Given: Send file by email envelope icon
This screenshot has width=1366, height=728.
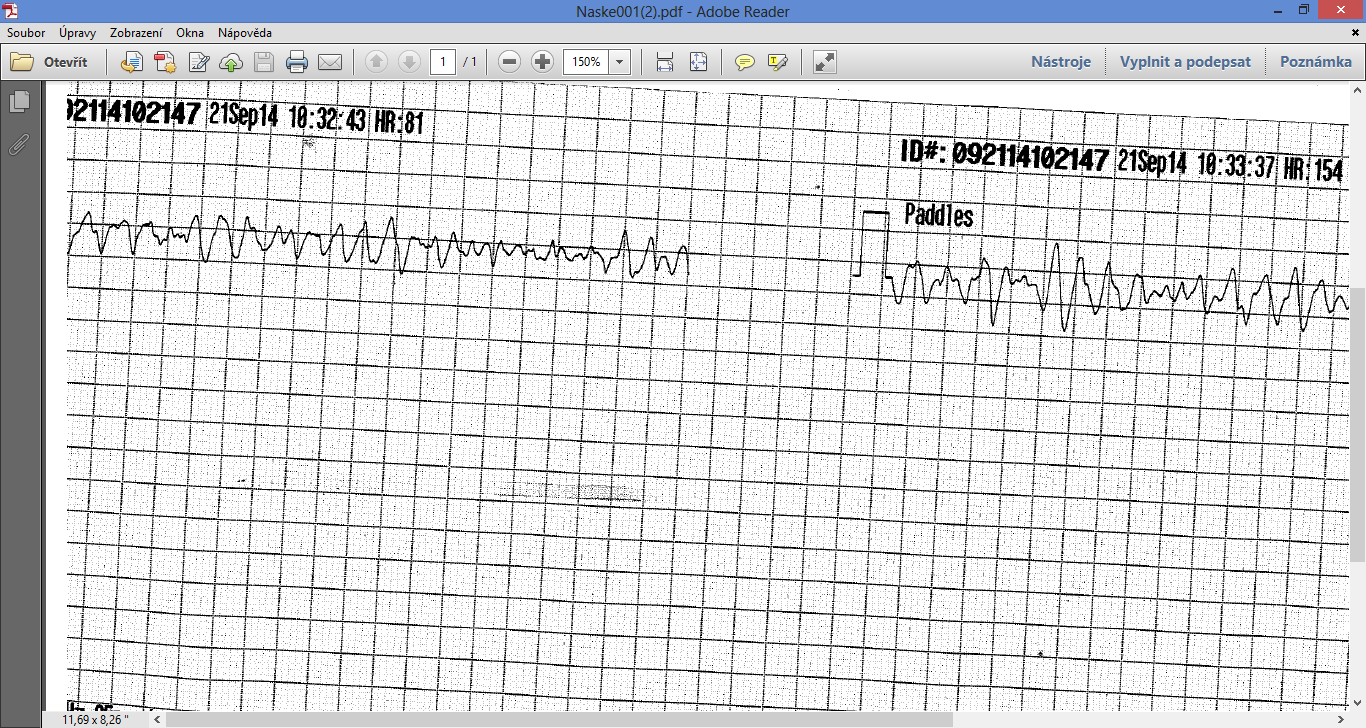Looking at the screenshot, I should (x=330, y=62).
